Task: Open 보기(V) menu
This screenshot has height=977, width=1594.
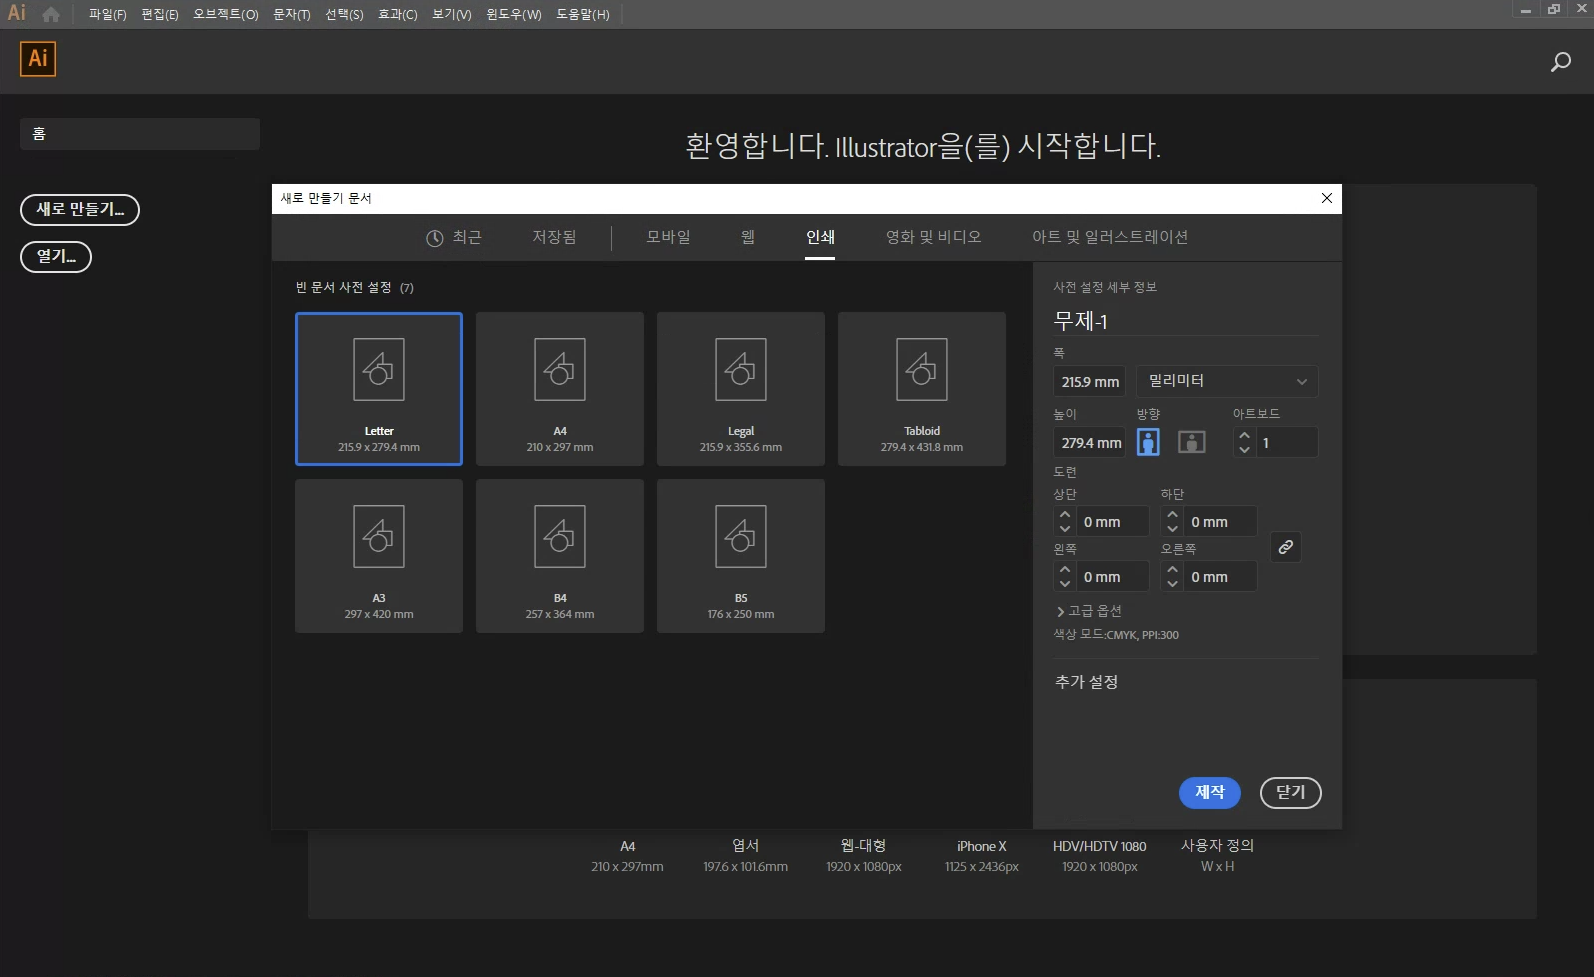Action: (452, 14)
